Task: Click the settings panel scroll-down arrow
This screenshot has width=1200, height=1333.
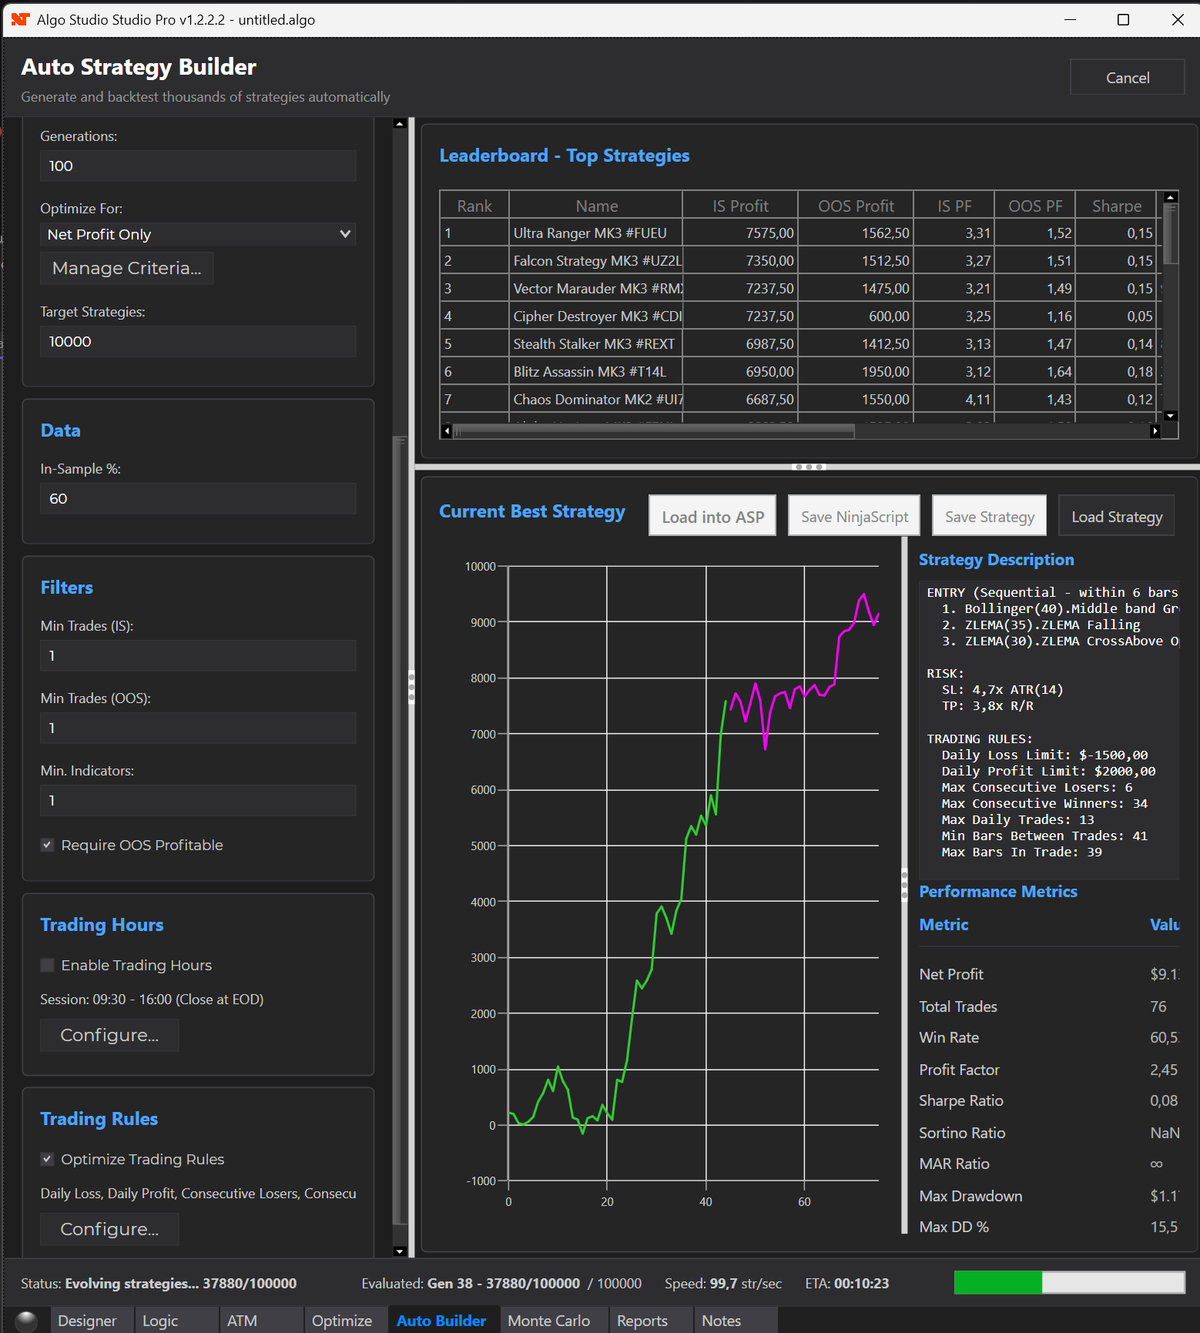Action: tap(400, 1250)
